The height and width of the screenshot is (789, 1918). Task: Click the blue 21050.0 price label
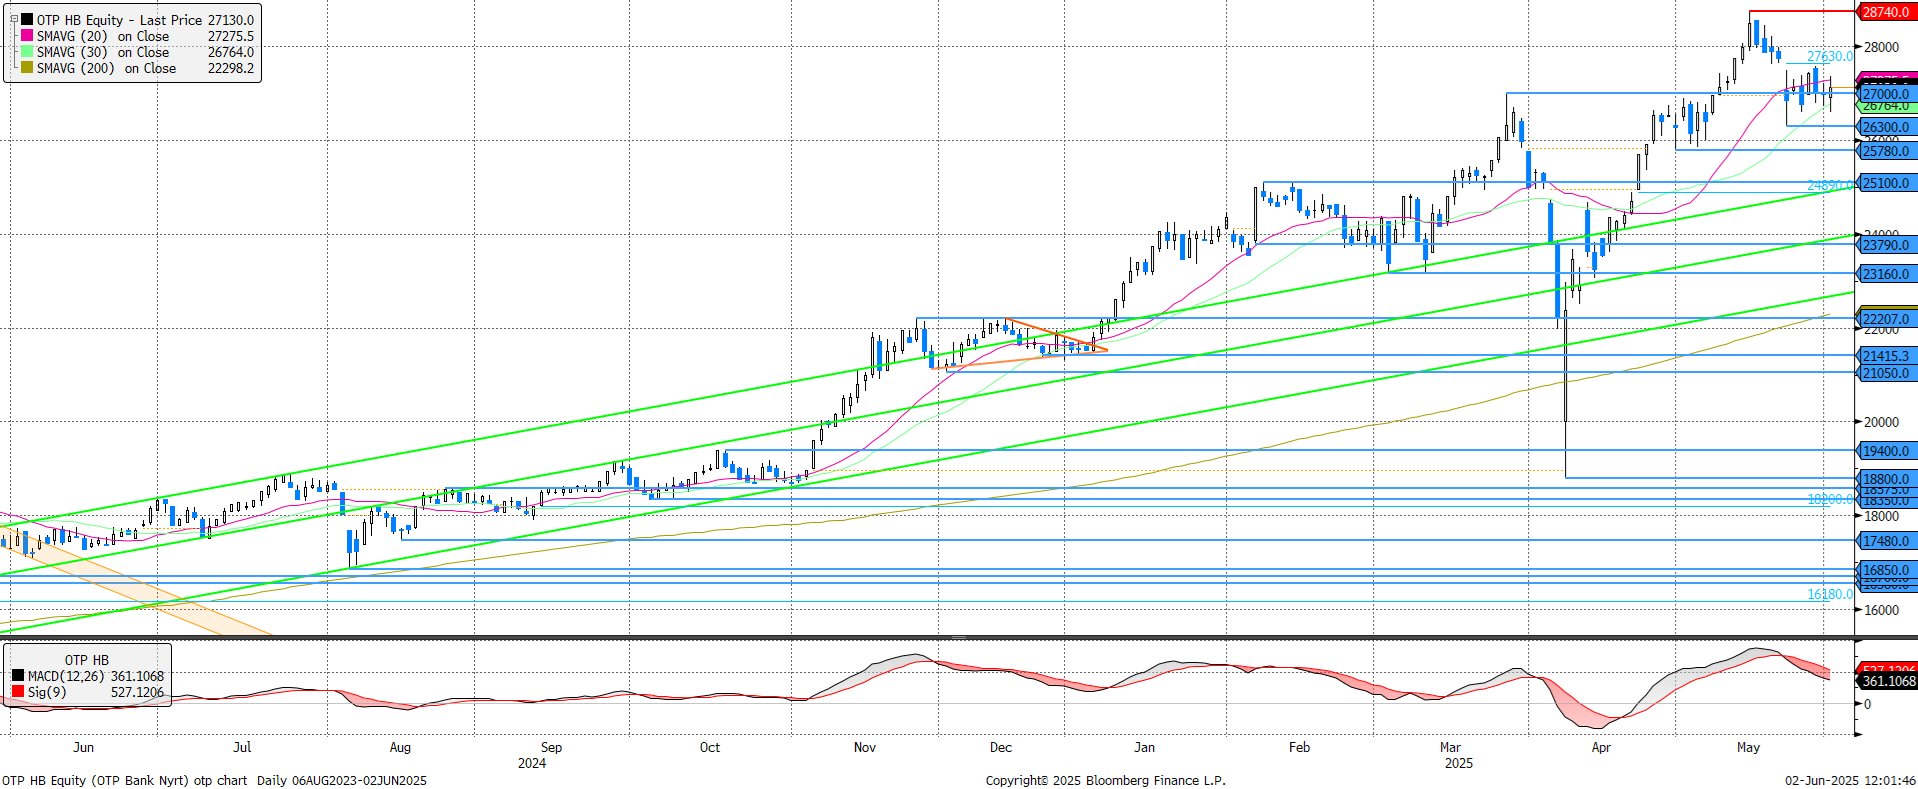1886,373
